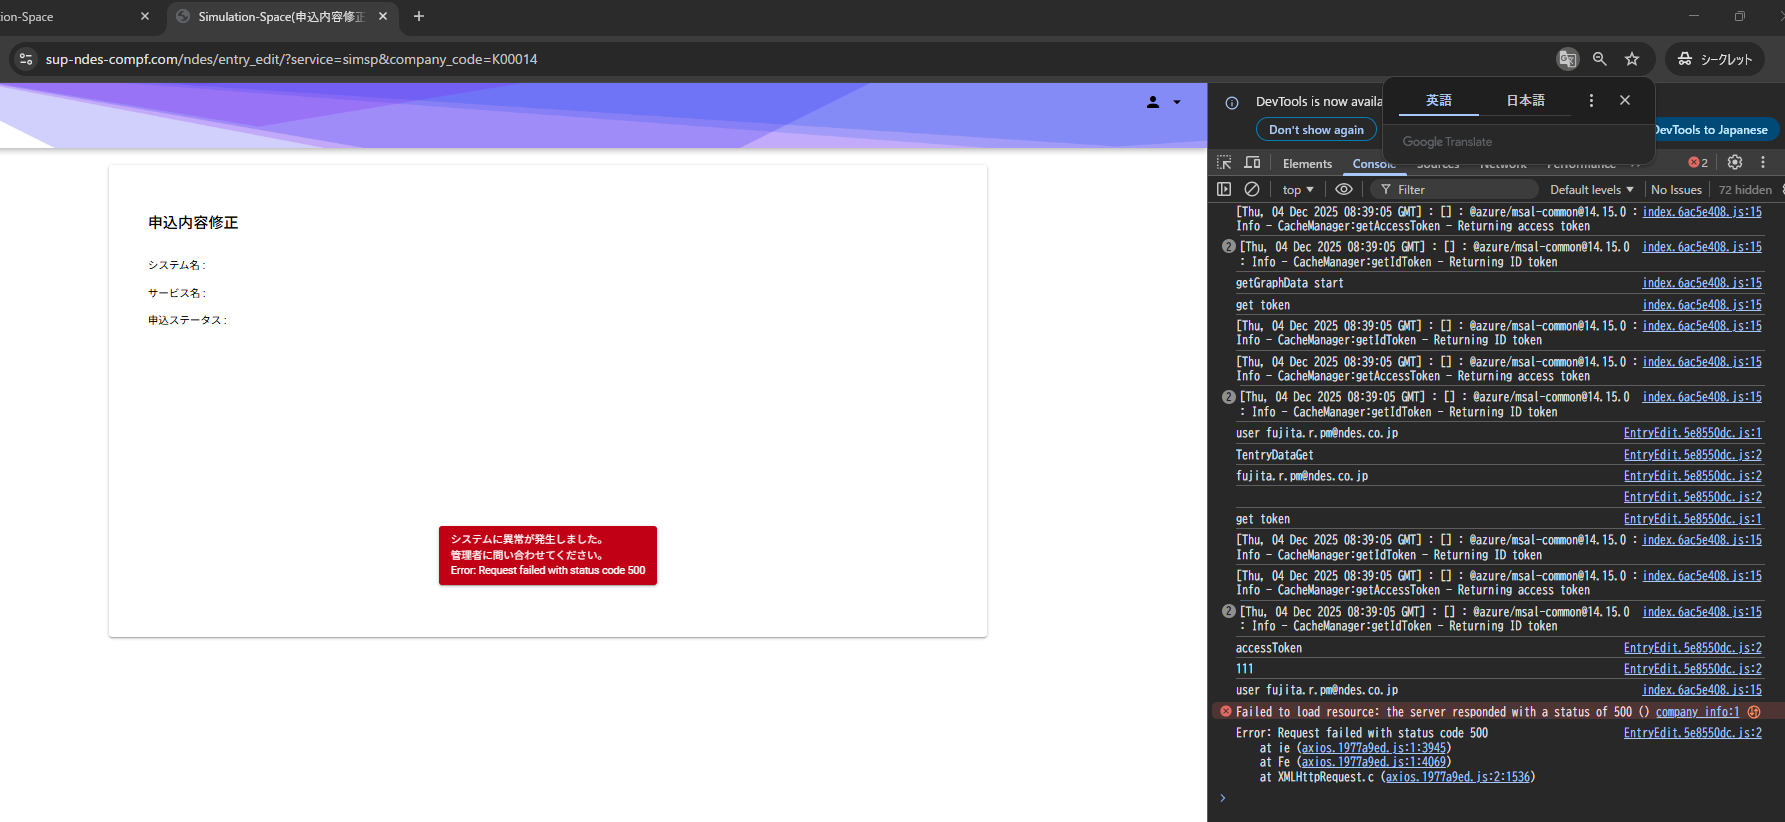This screenshot has height=822, width=1785.
Task: Toggle the device toolbar icon
Action: point(1252,163)
